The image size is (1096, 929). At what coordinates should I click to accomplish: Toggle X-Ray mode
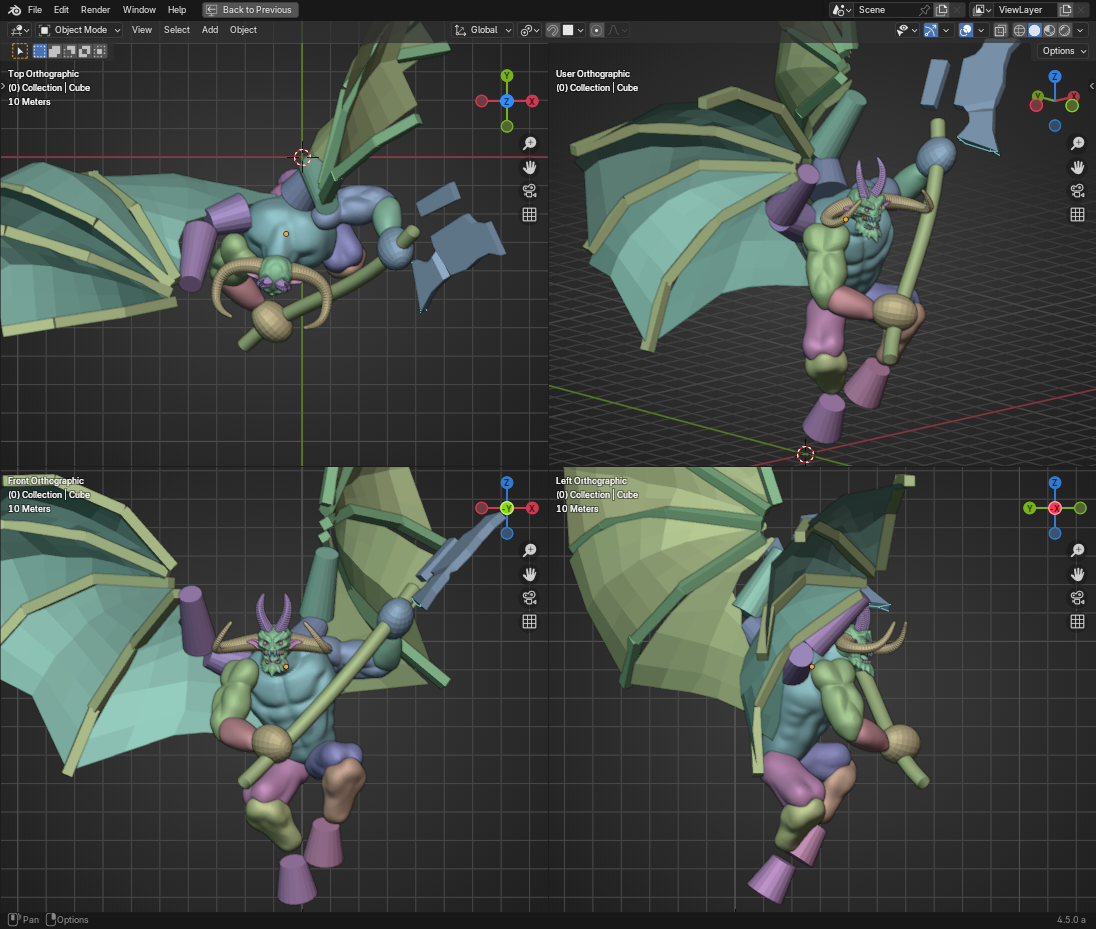pyautogui.click(x=1000, y=30)
